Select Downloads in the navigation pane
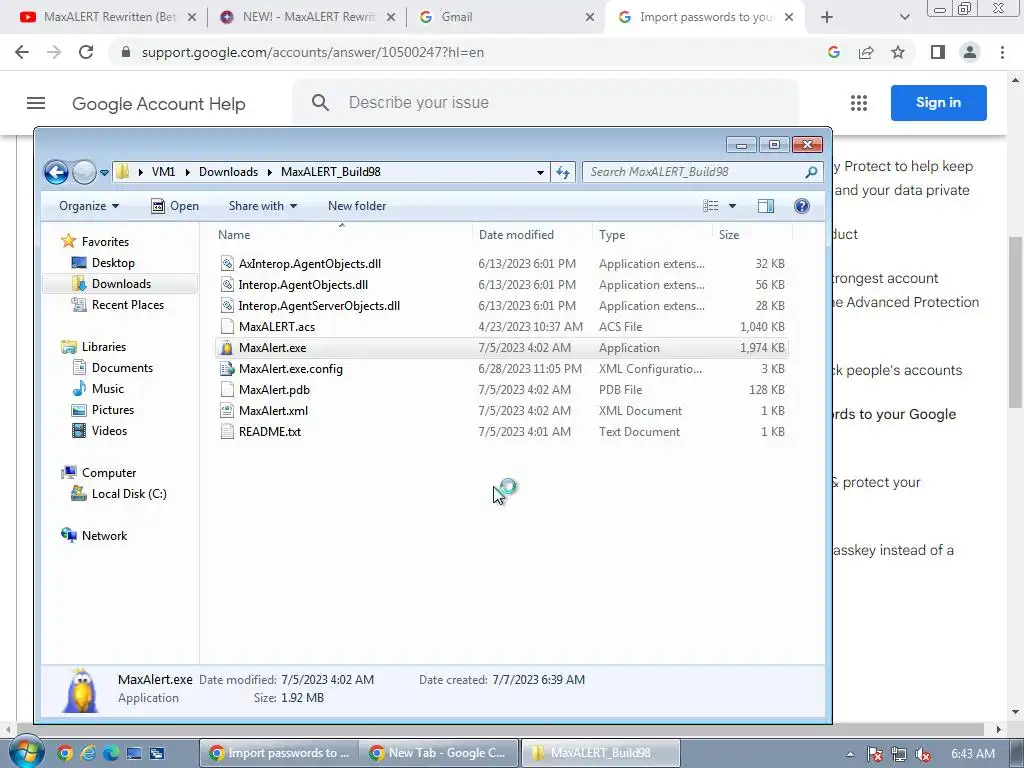 pos(120,283)
